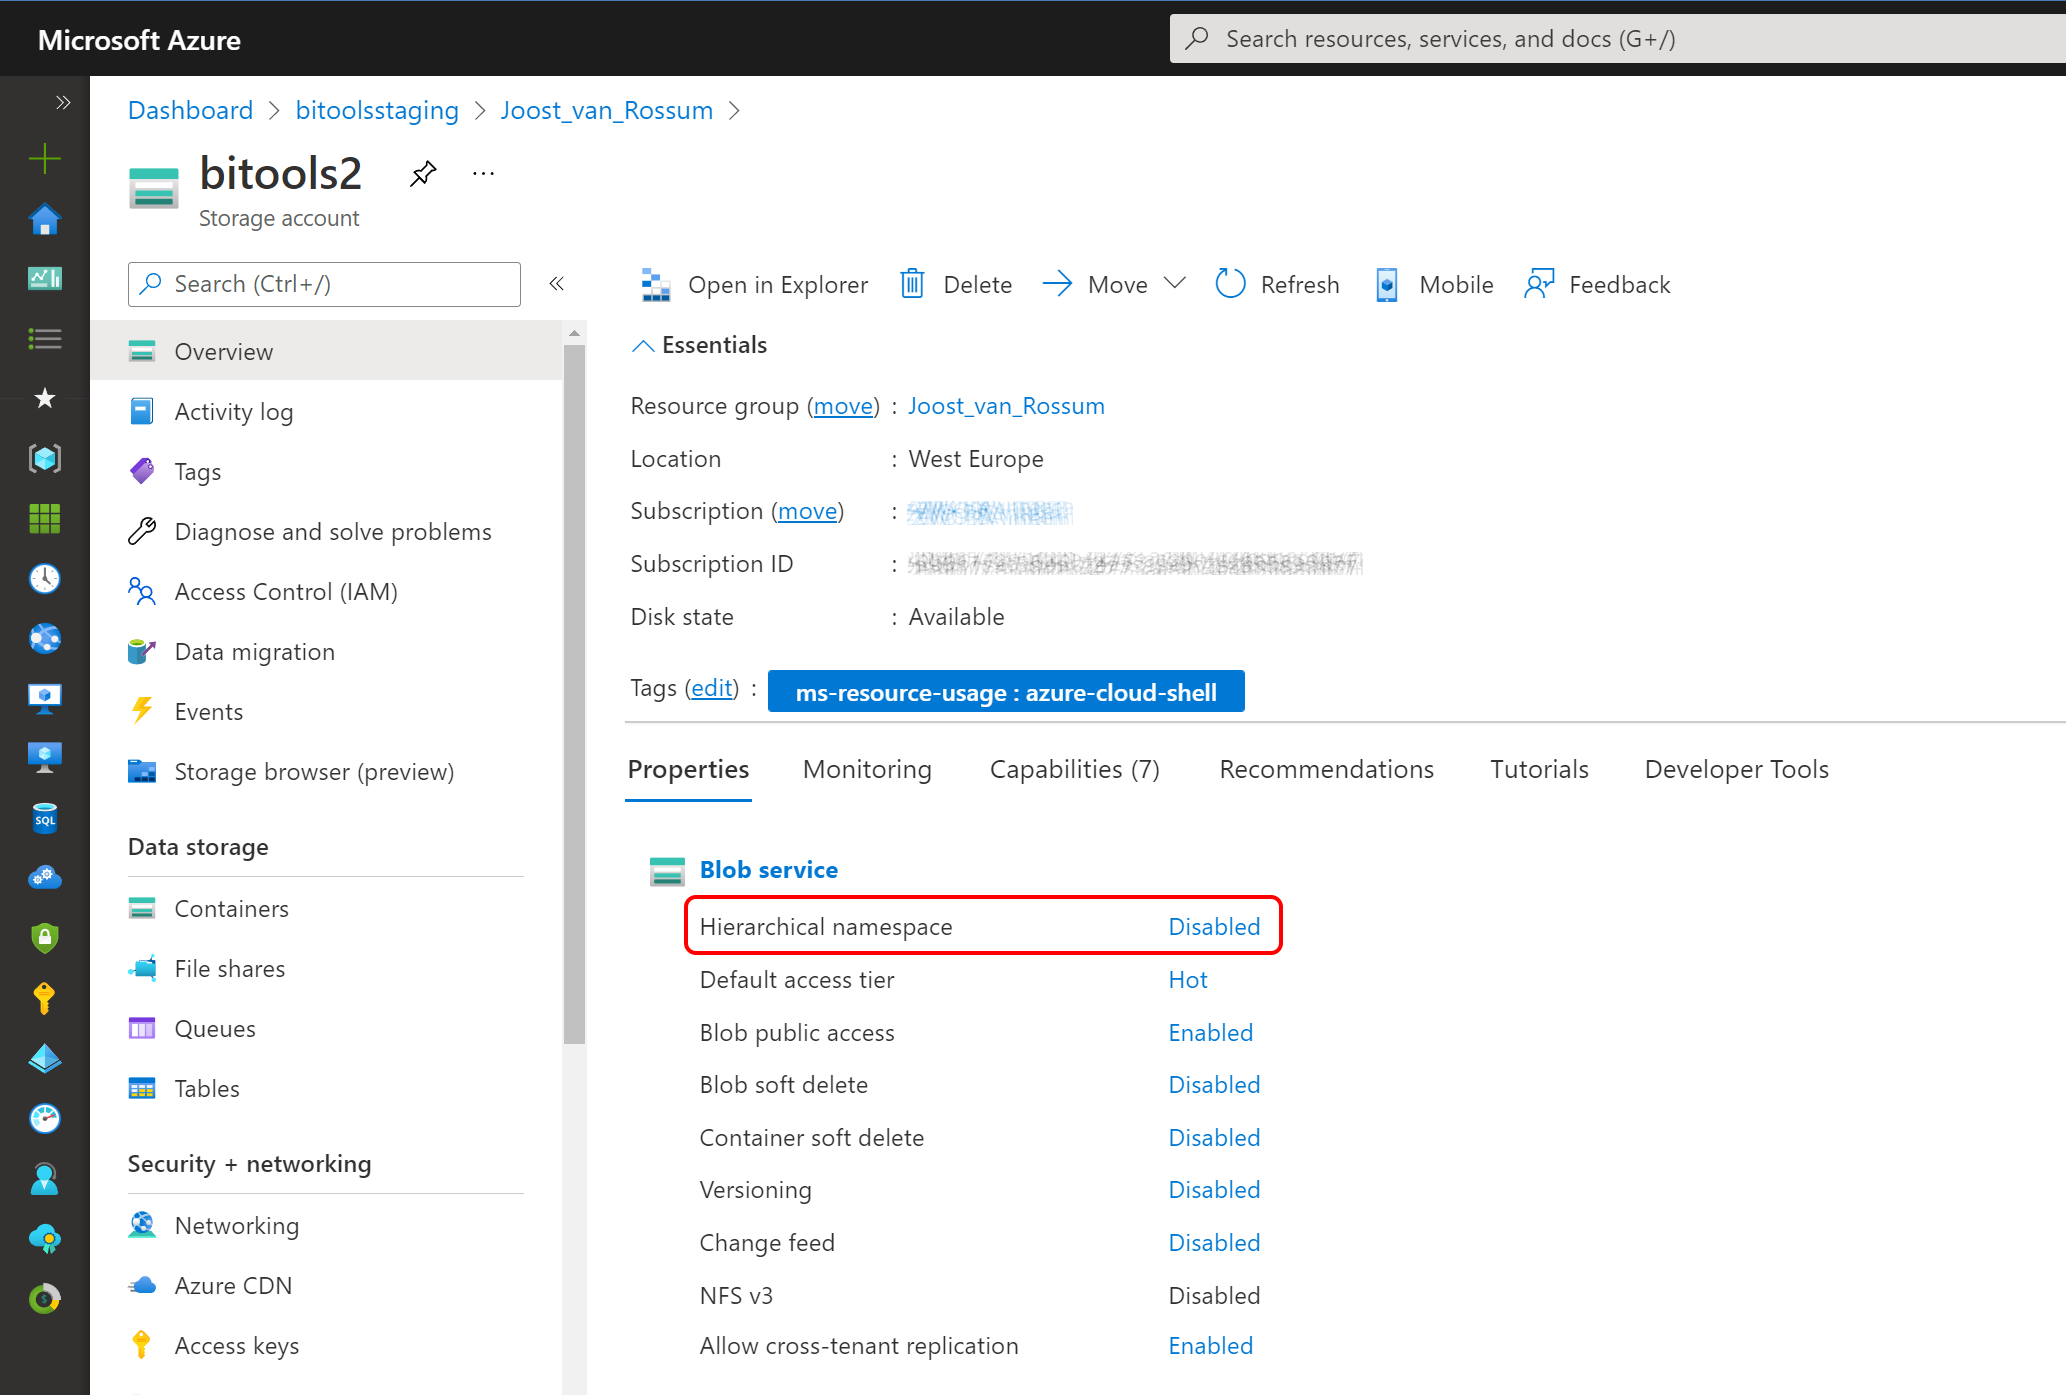The height and width of the screenshot is (1395, 2066).
Task: Open the Overview menu item
Action: (326, 351)
